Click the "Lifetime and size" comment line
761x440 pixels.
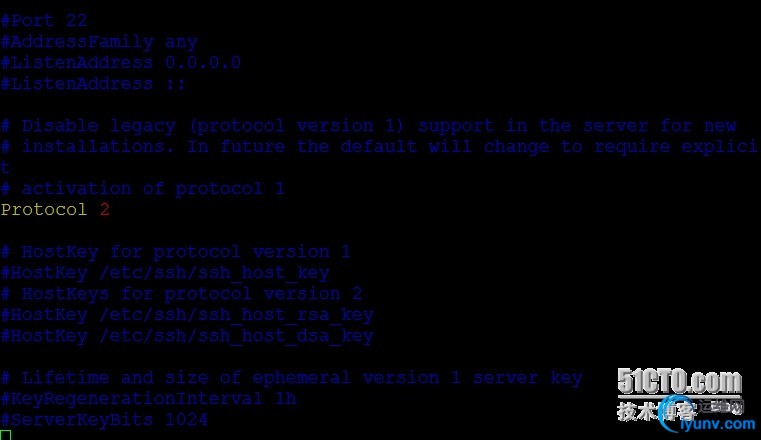click(x=291, y=378)
